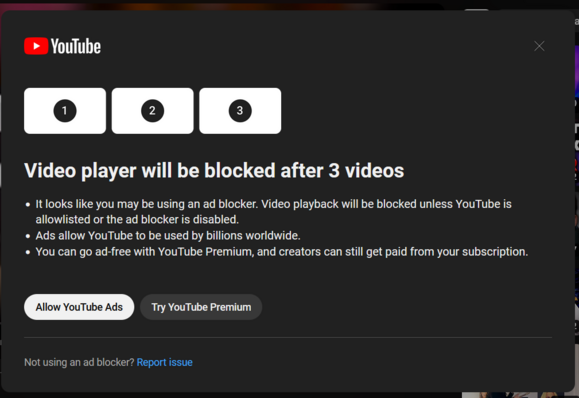Click the black circle badge numbered 3
Image resolution: width=579 pixels, height=398 pixels.
240,110
